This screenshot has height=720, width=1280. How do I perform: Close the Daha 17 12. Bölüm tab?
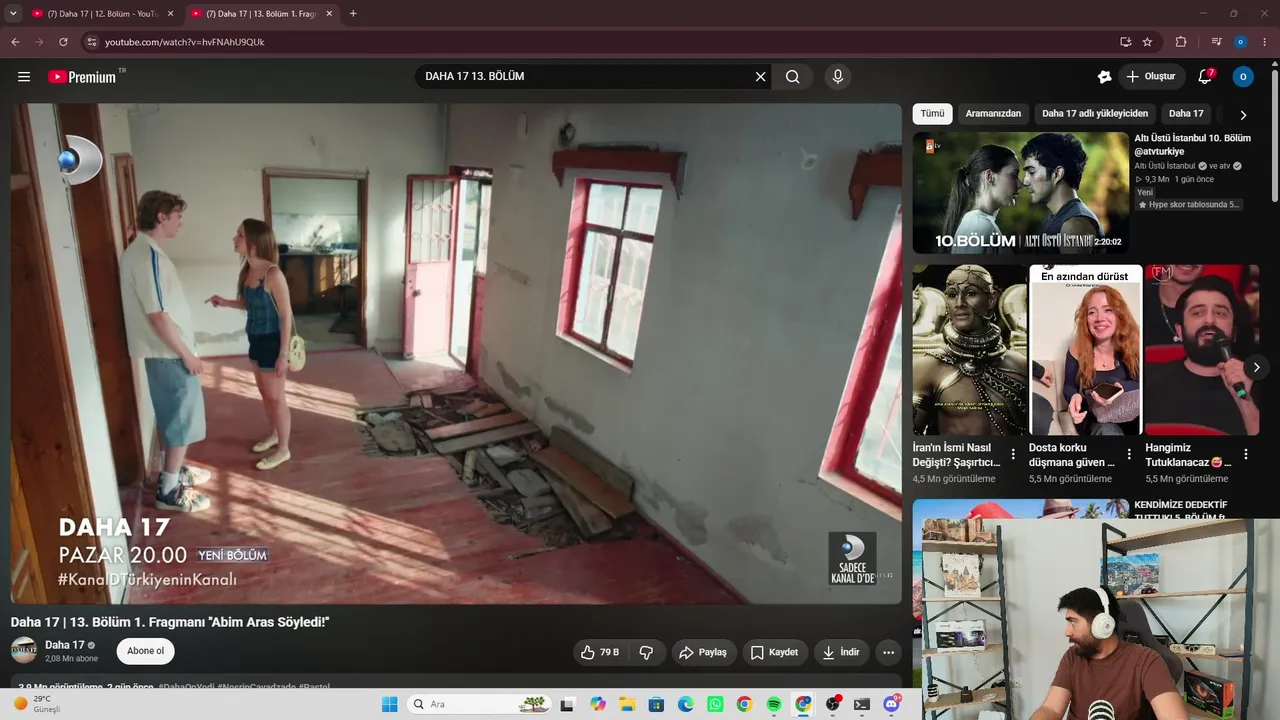coord(170,14)
